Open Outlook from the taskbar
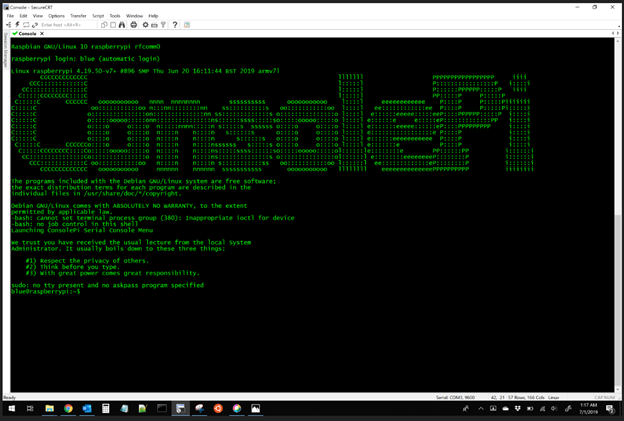This screenshot has height=421, width=624. (x=87, y=409)
